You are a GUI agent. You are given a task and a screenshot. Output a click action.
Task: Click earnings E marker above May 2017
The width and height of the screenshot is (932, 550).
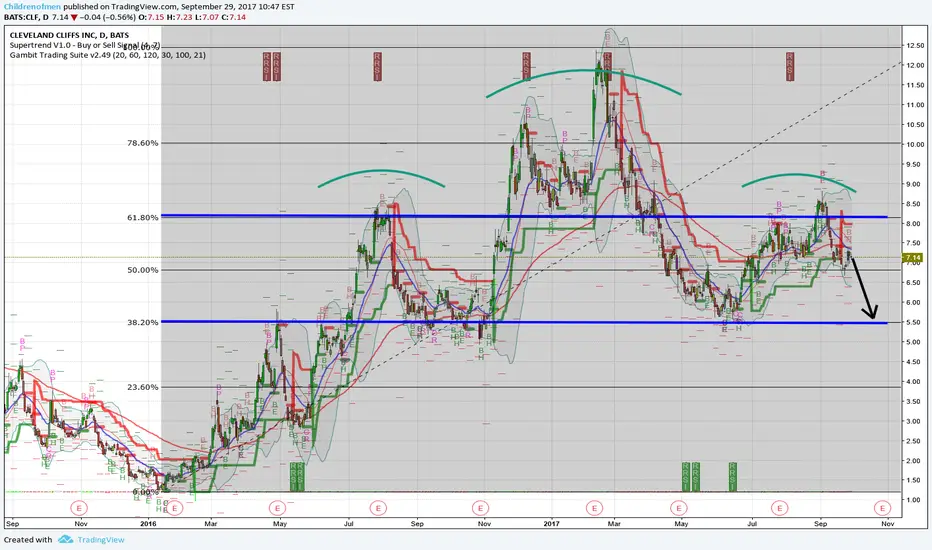click(679, 508)
